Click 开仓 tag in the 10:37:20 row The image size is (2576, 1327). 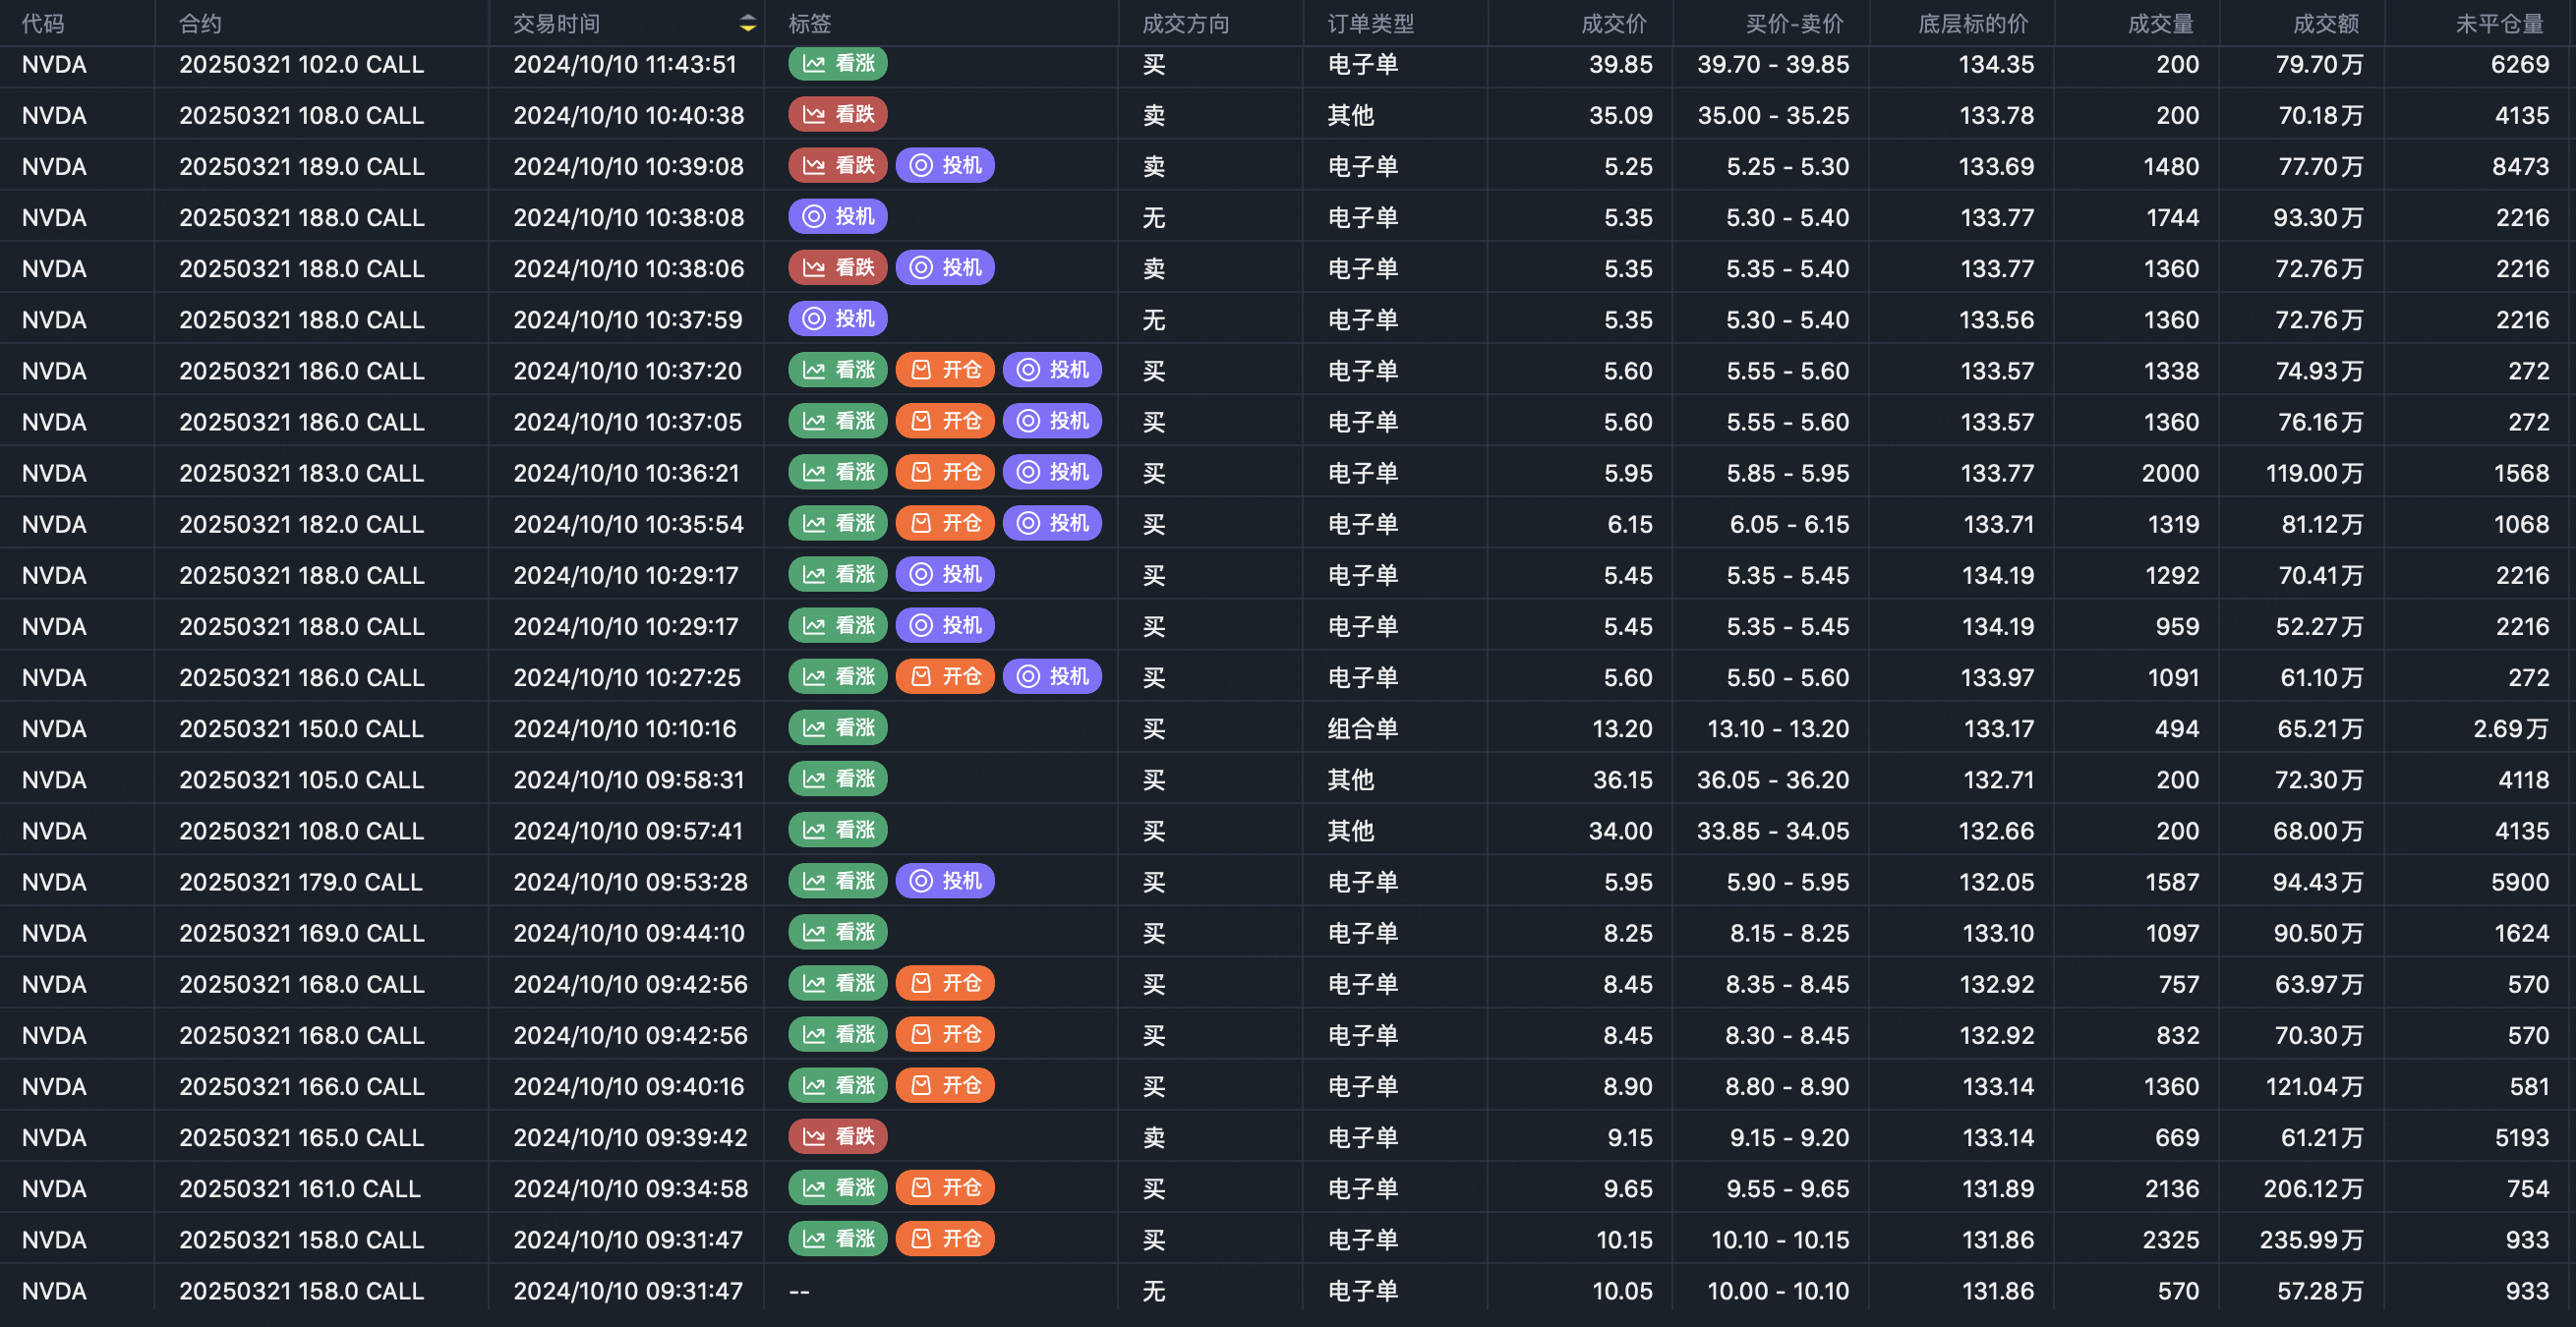[x=945, y=370]
